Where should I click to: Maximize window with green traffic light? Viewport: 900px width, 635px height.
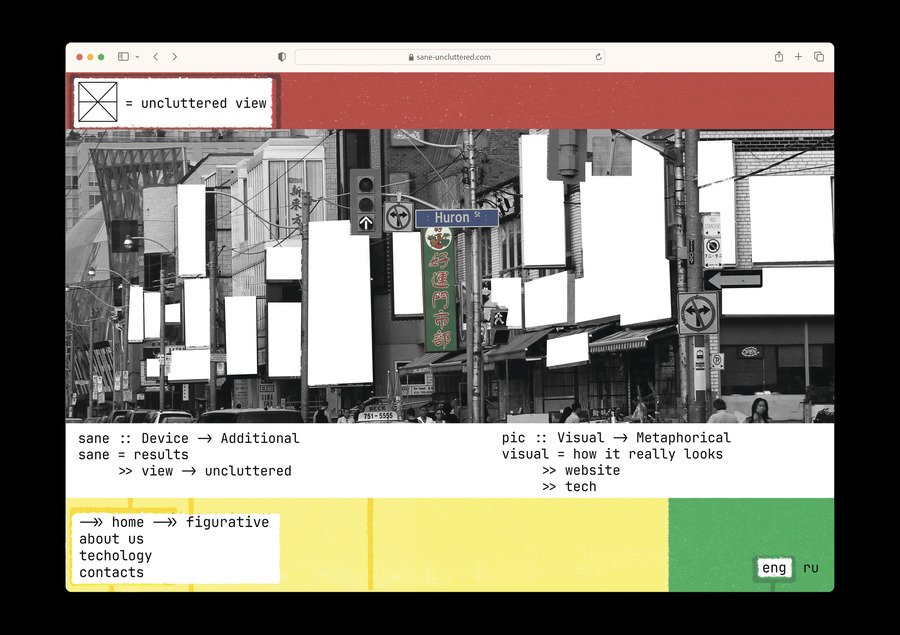click(x=101, y=57)
